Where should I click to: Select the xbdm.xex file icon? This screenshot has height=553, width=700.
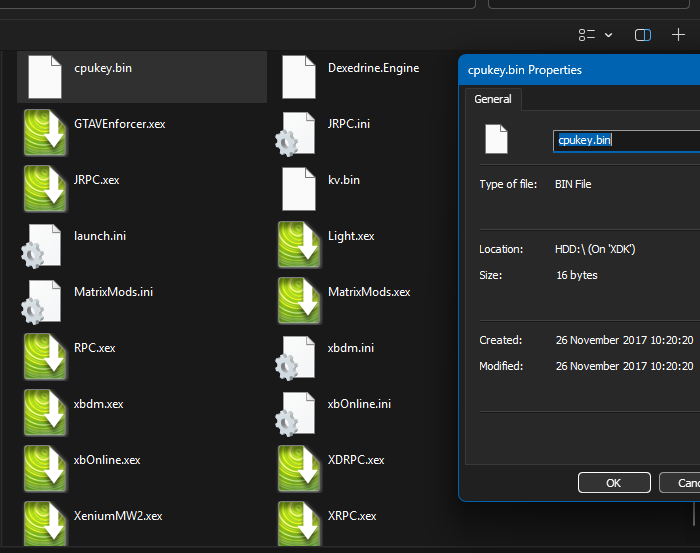[x=45, y=412]
